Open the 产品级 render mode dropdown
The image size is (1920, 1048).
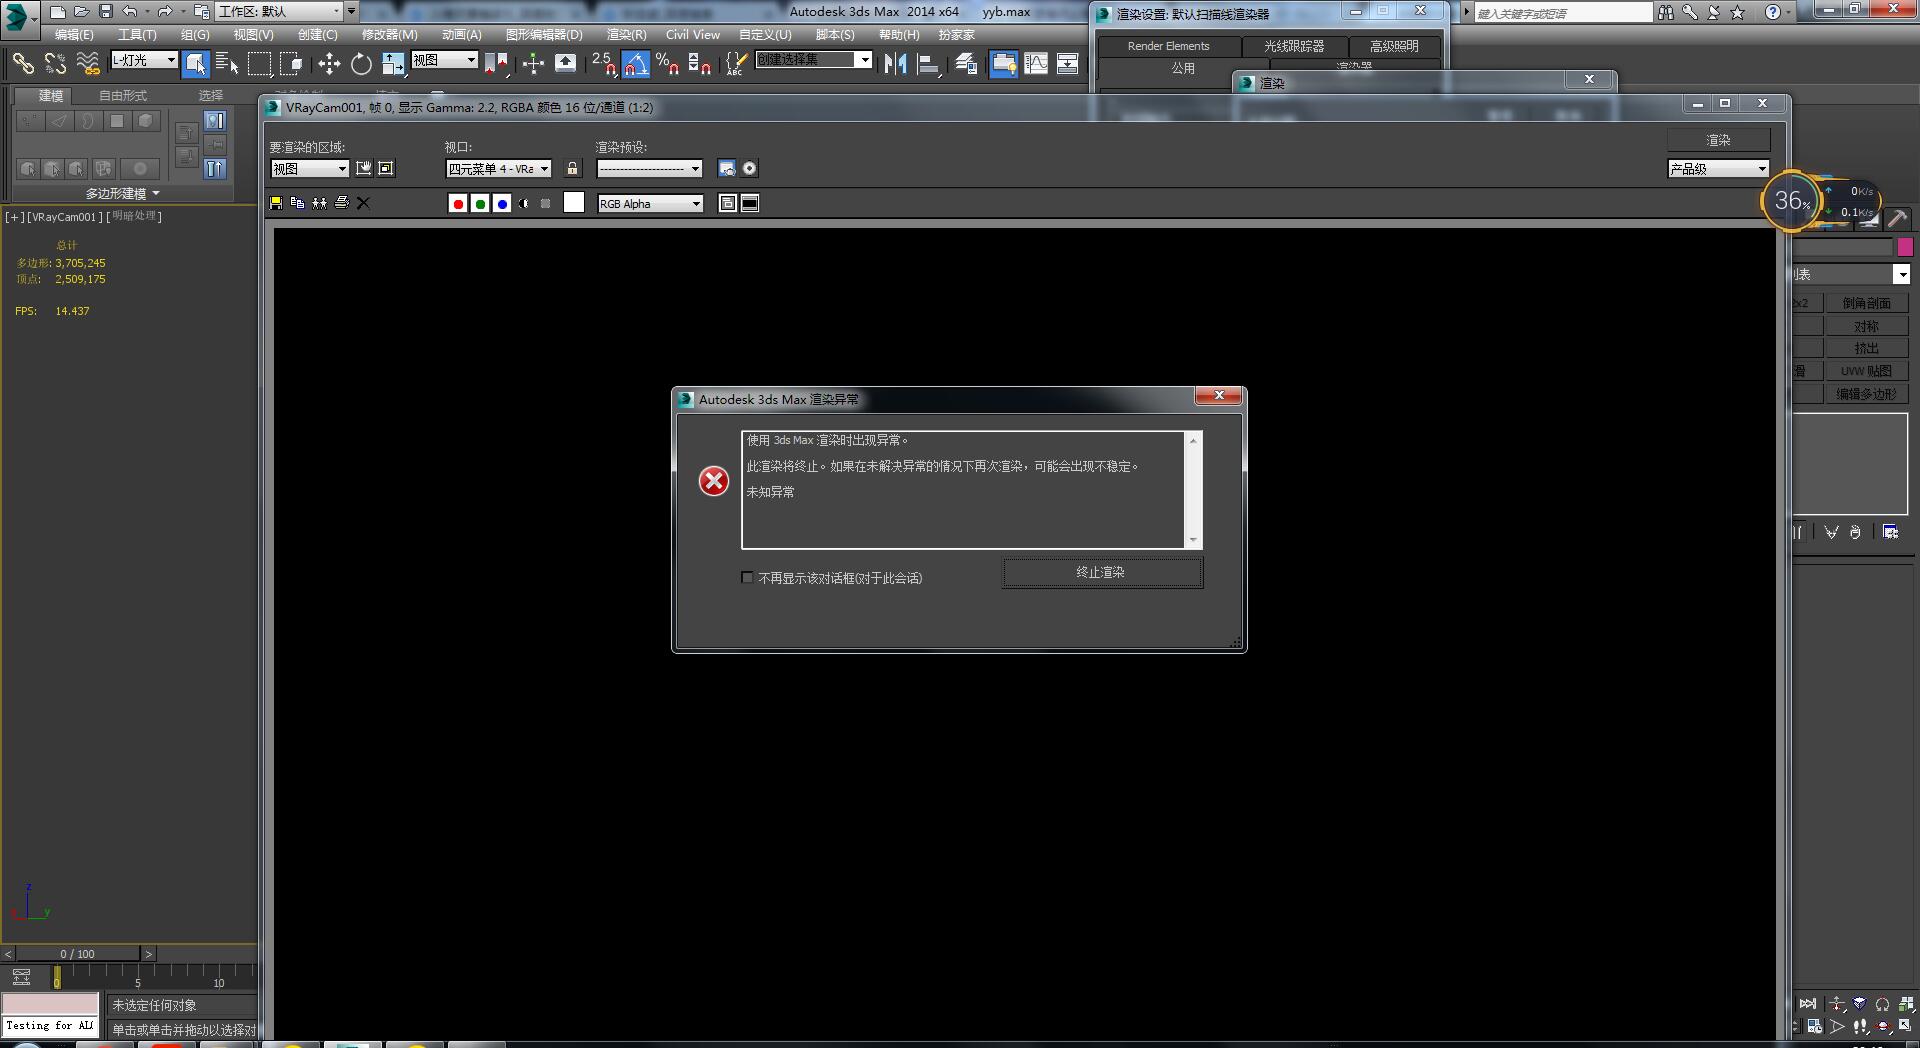point(1718,169)
